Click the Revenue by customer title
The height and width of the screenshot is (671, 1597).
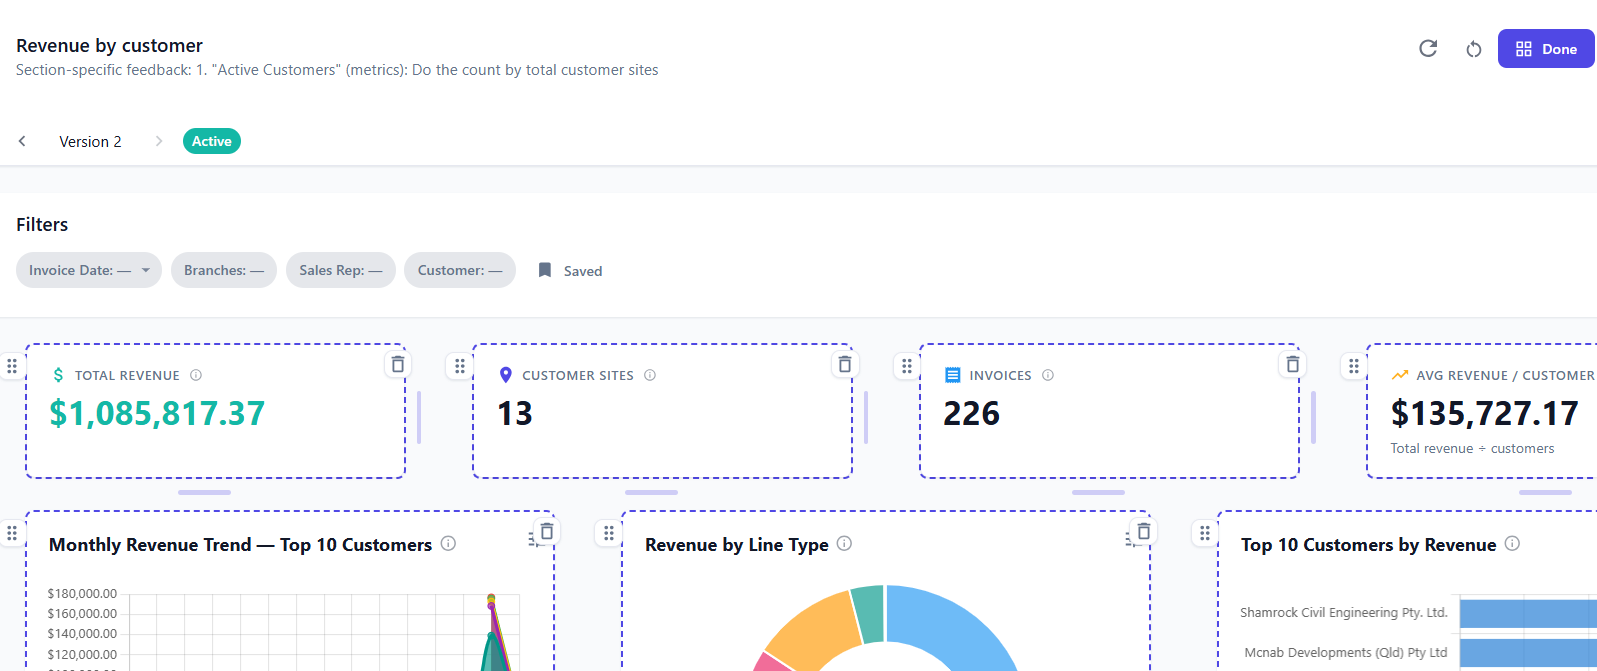(109, 45)
